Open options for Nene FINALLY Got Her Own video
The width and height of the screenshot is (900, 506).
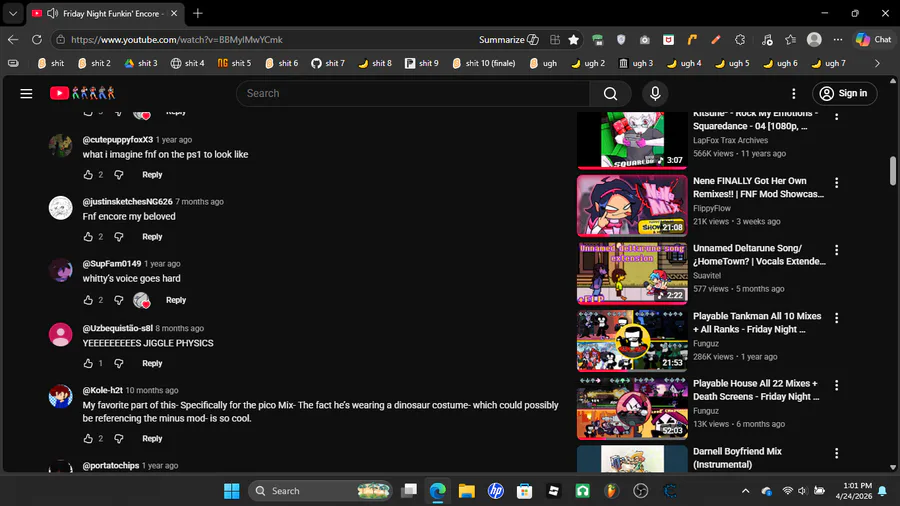[x=836, y=182]
